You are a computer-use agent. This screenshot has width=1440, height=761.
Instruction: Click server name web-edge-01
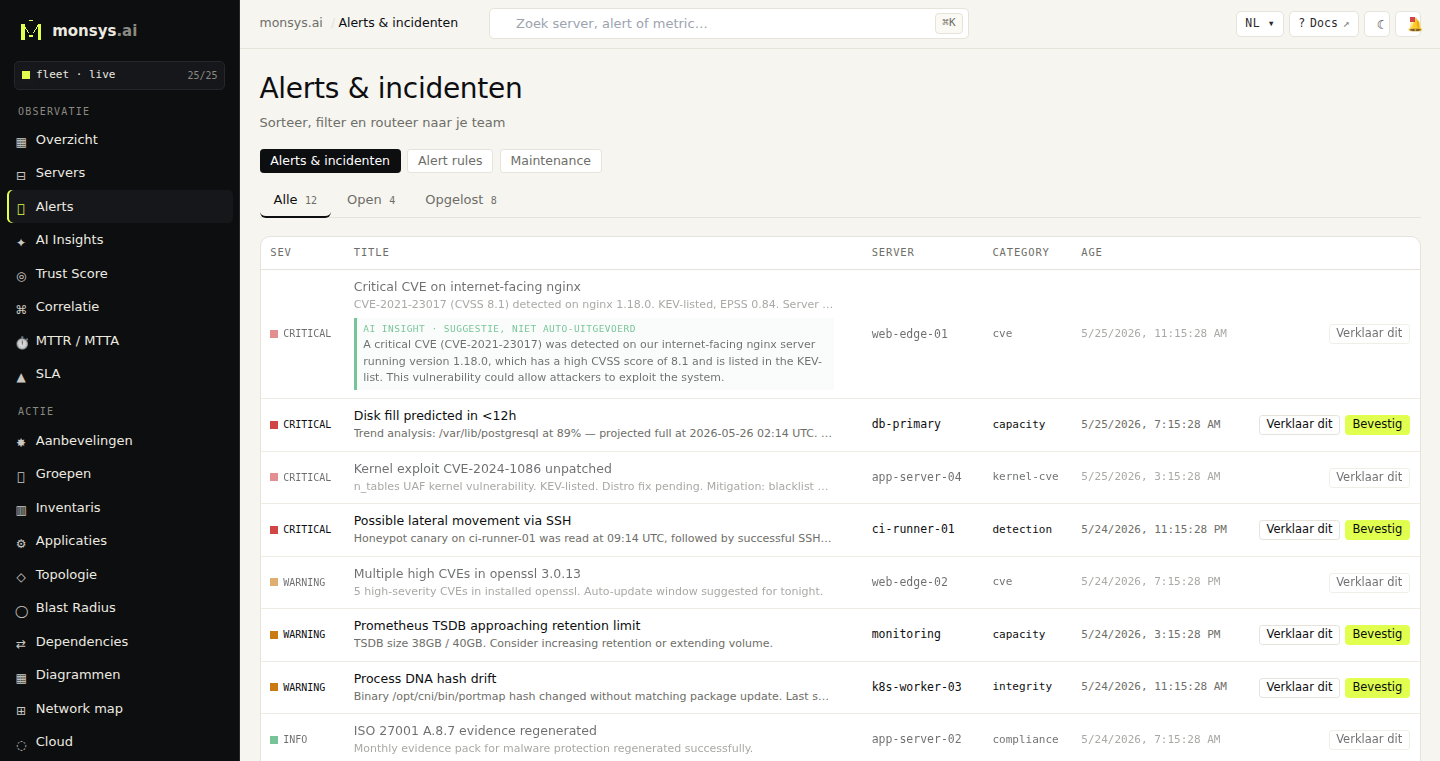click(x=910, y=334)
